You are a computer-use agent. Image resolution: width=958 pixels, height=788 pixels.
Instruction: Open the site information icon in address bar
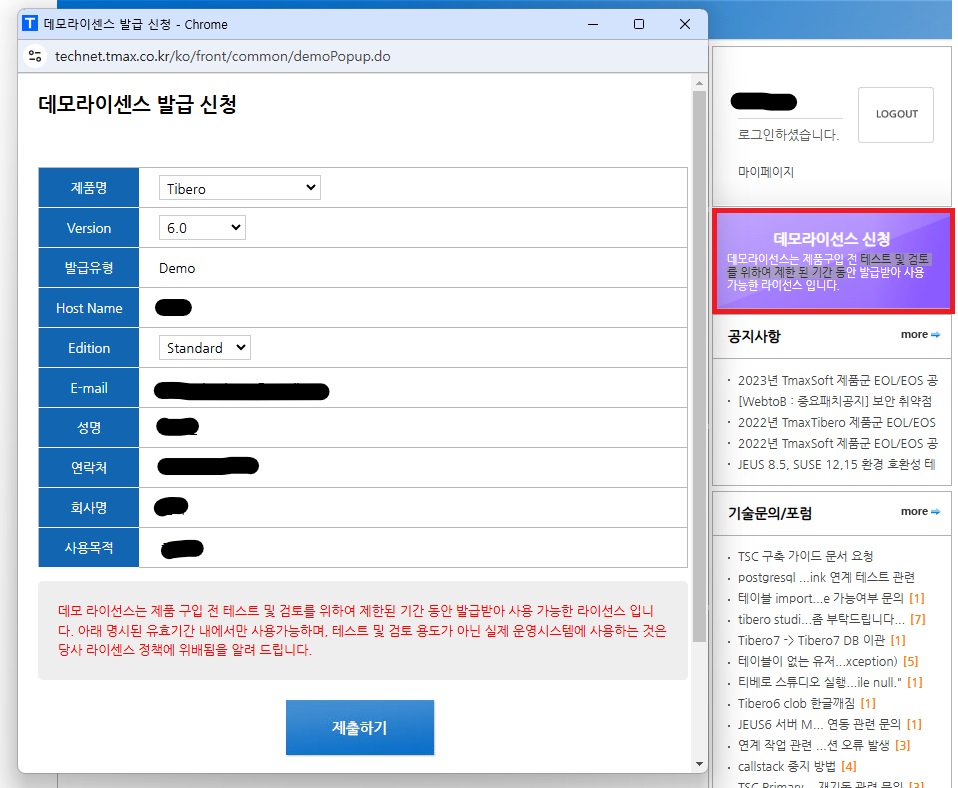[x=35, y=56]
